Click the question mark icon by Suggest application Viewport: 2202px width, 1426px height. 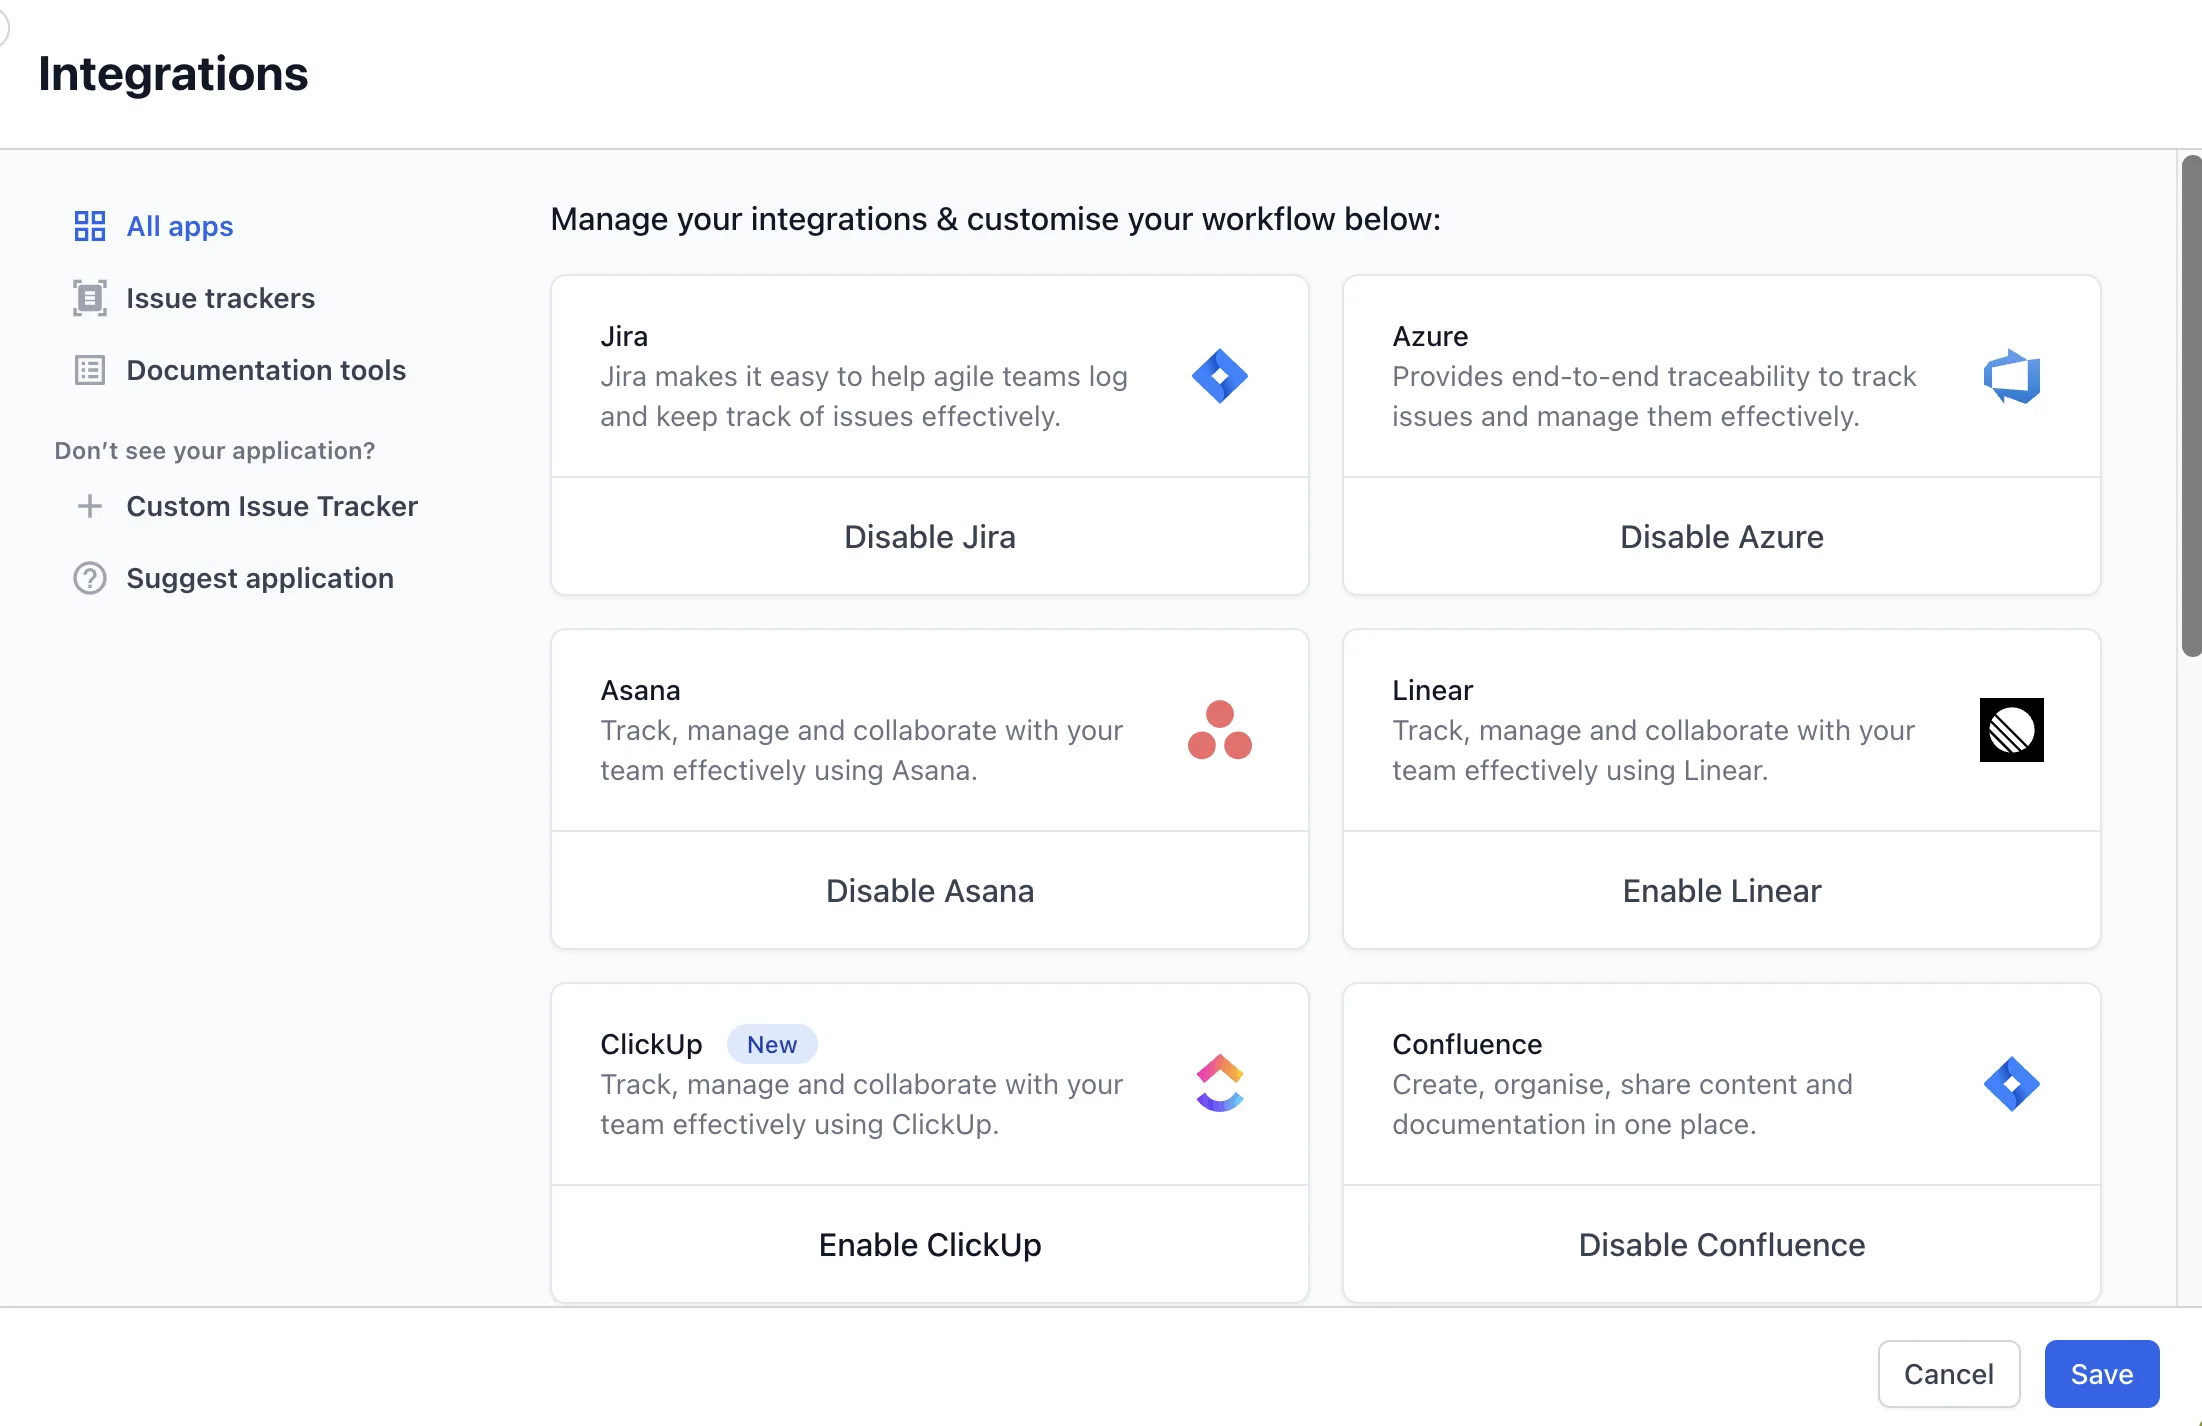tap(90, 578)
